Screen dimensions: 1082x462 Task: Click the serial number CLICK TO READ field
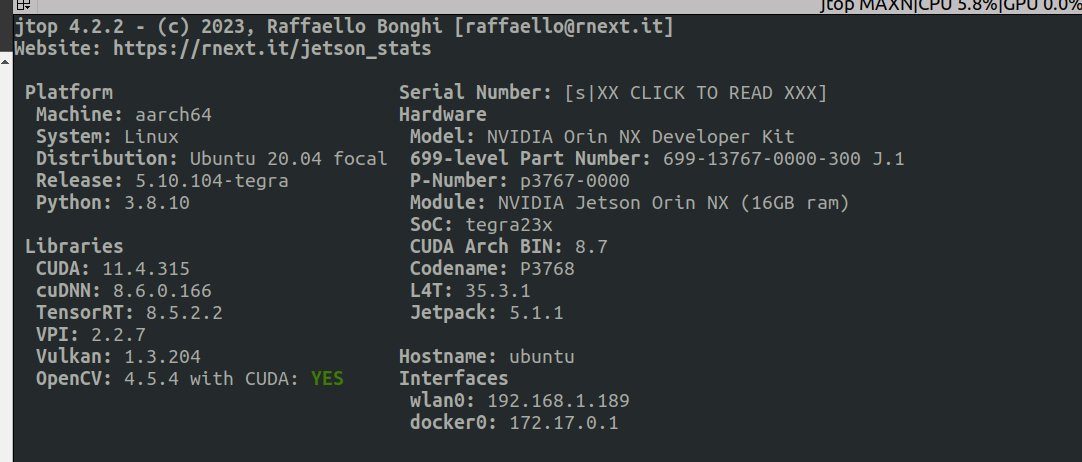pyautogui.click(x=696, y=92)
